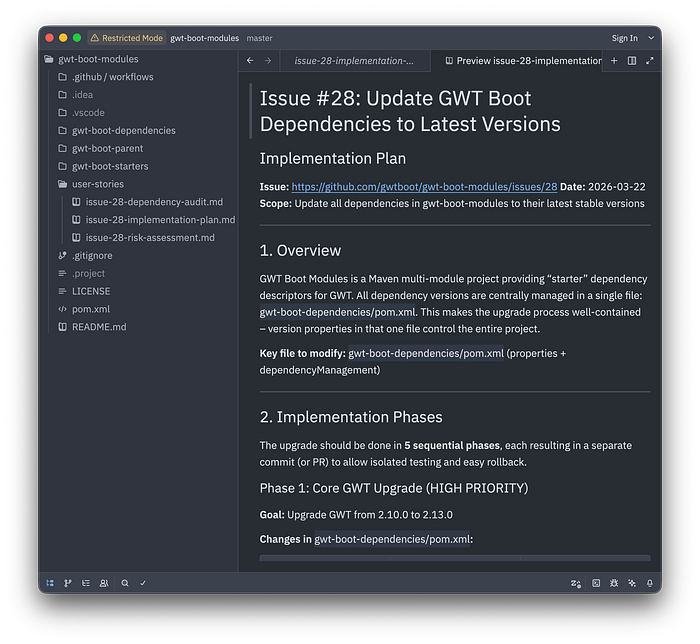
Task: Click the Sign In button
Action: (x=624, y=38)
